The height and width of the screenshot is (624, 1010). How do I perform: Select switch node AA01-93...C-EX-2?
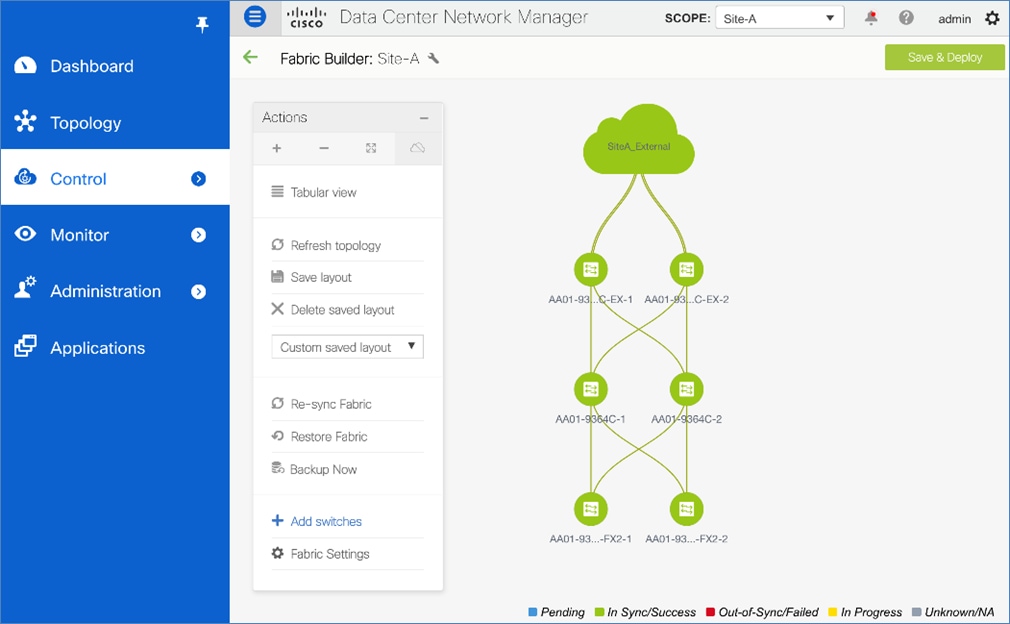[687, 270]
